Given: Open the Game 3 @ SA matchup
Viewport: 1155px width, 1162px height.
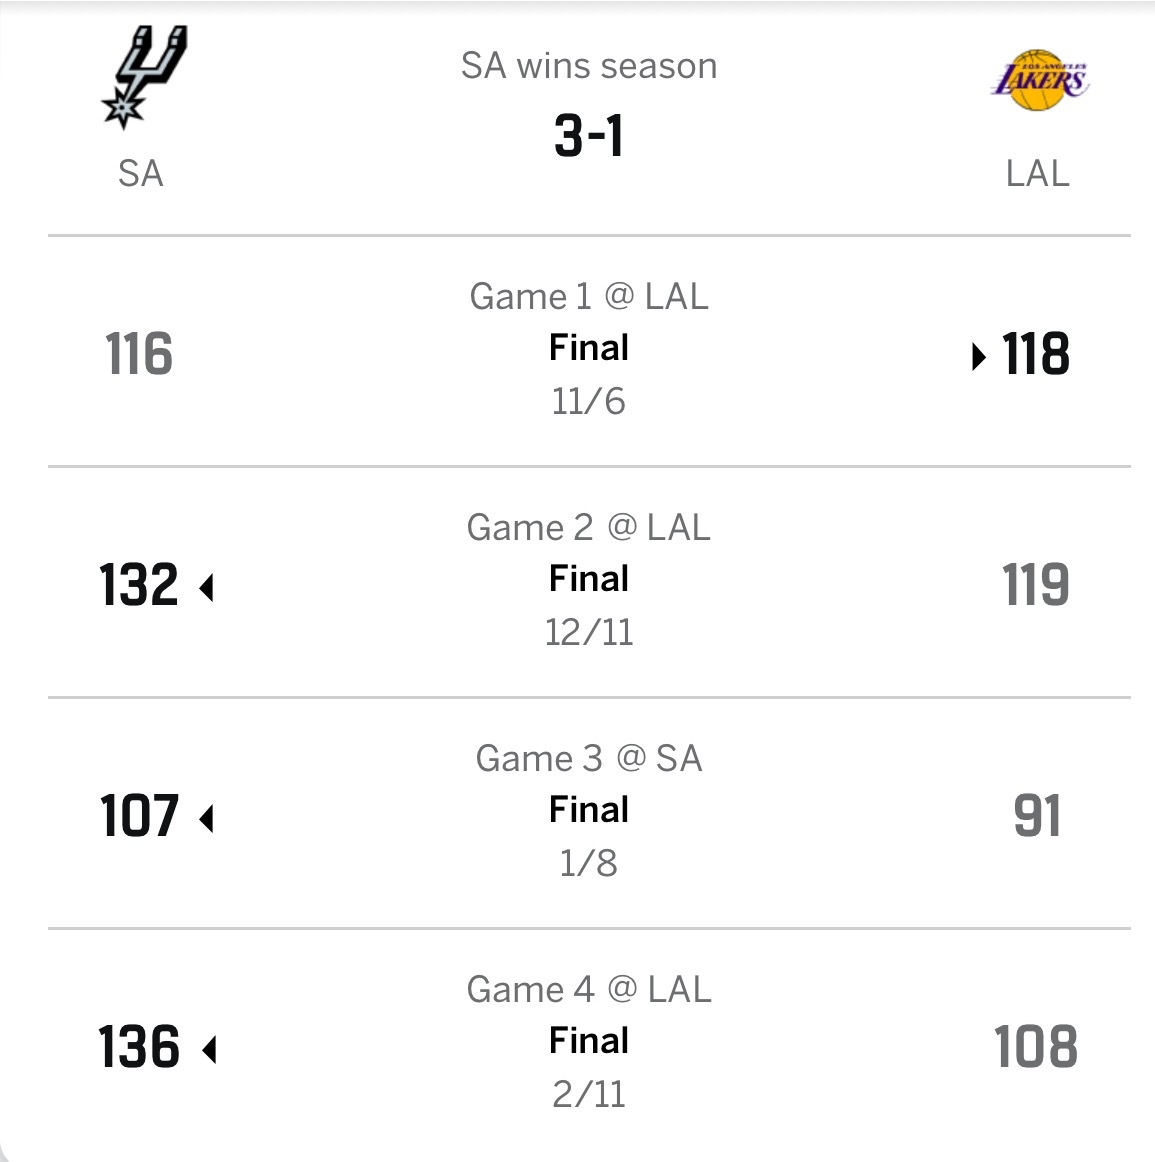Looking at the screenshot, I should coord(588,758).
